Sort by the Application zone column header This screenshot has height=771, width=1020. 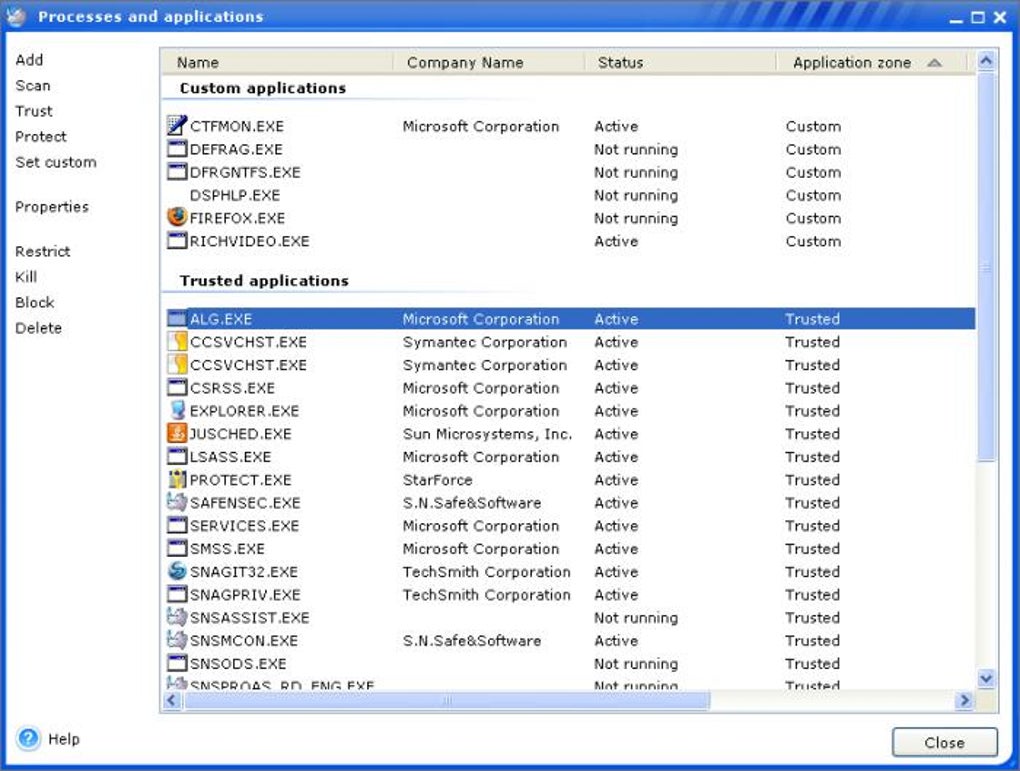tap(852, 63)
